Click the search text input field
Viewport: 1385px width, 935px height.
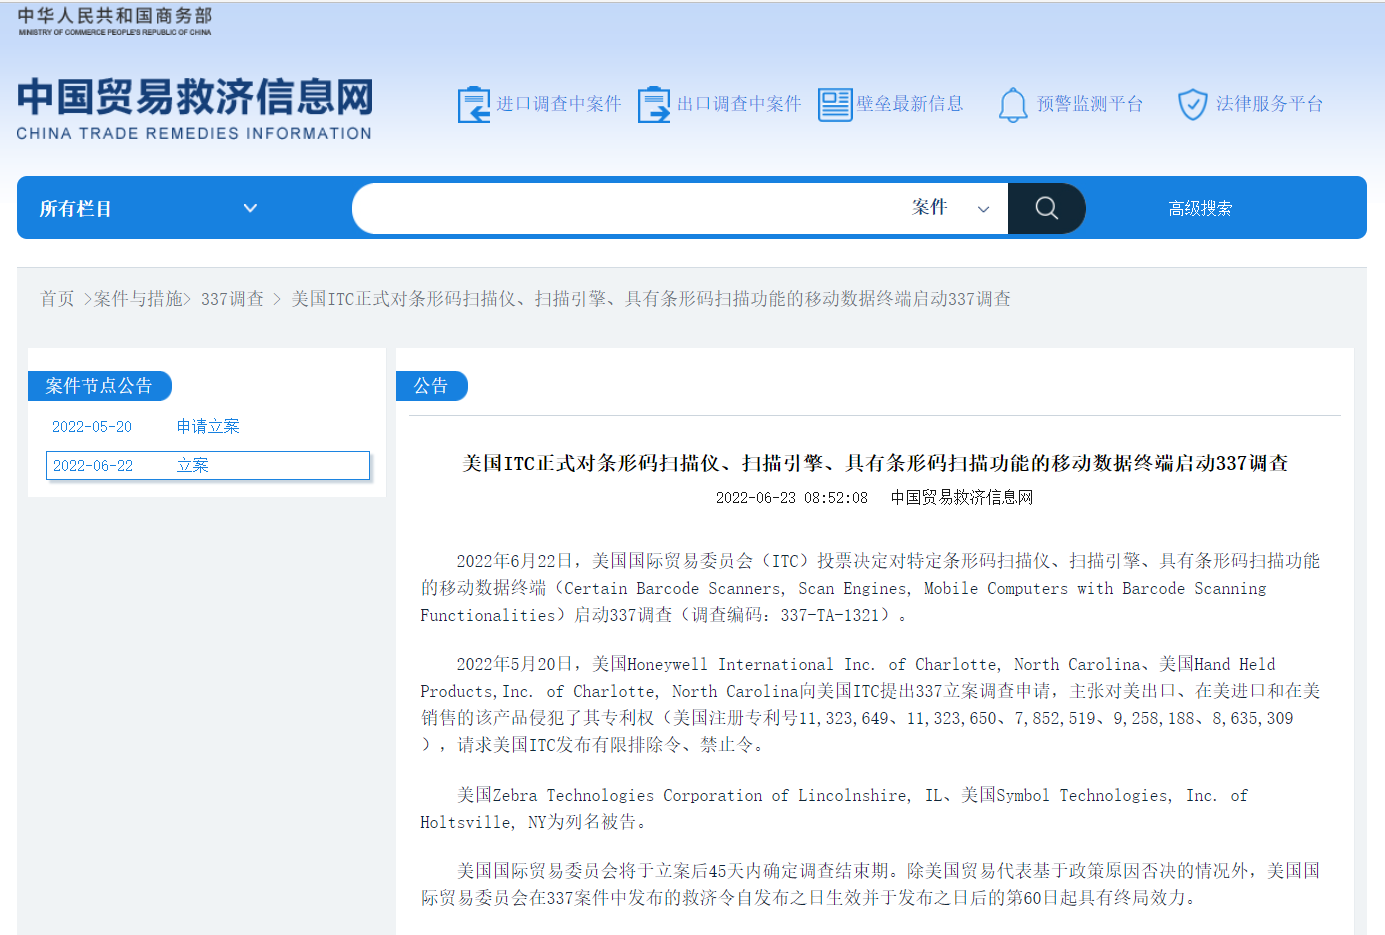click(x=630, y=208)
